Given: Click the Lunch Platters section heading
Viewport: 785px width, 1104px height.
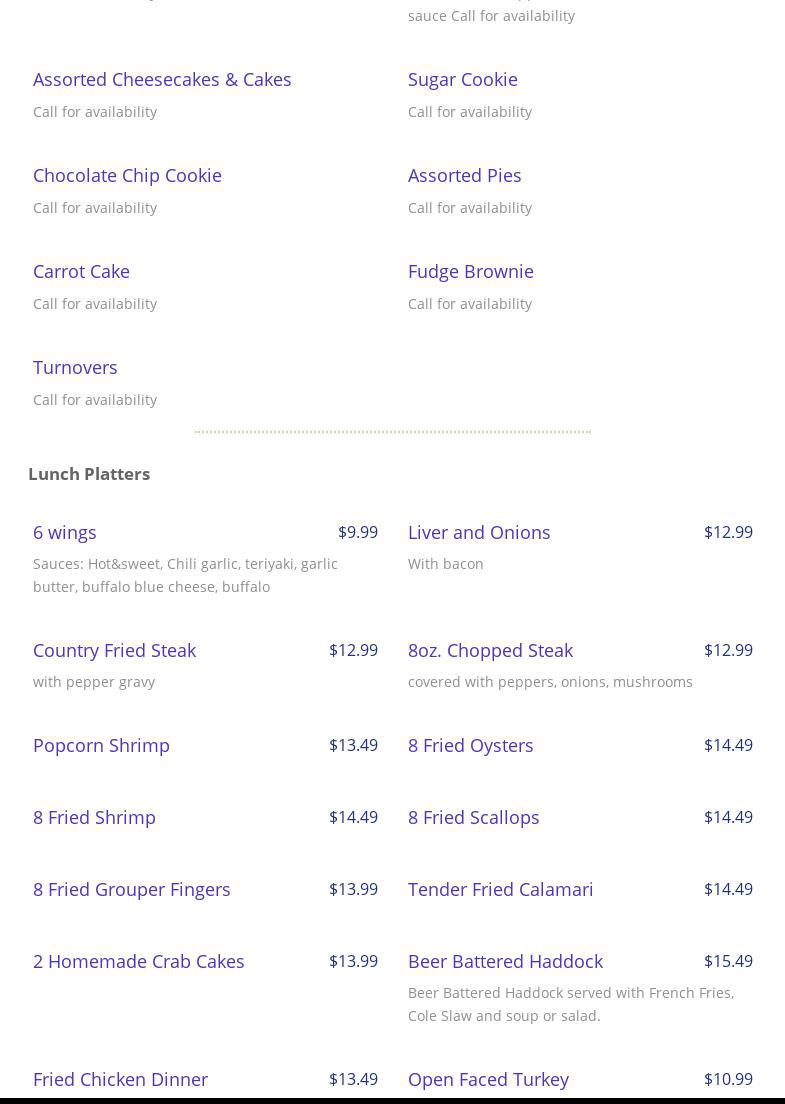Looking at the screenshot, I should coord(89,474).
